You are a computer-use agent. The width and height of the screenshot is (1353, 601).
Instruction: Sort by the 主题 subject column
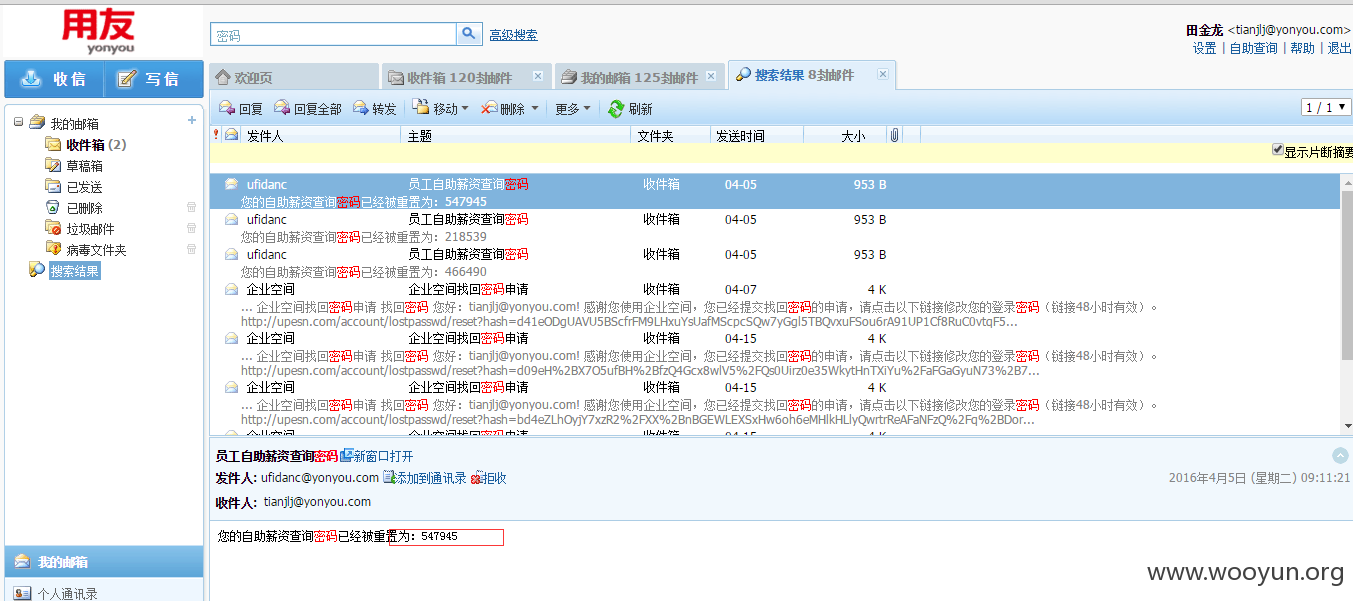[420, 136]
